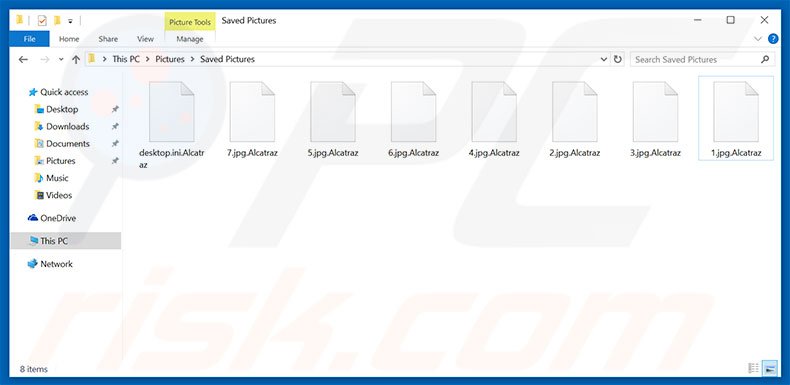This screenshot has width=790, height=385.
Task: Expand This PC breadcrumb chevron
Action: click(x=148, y=59)
